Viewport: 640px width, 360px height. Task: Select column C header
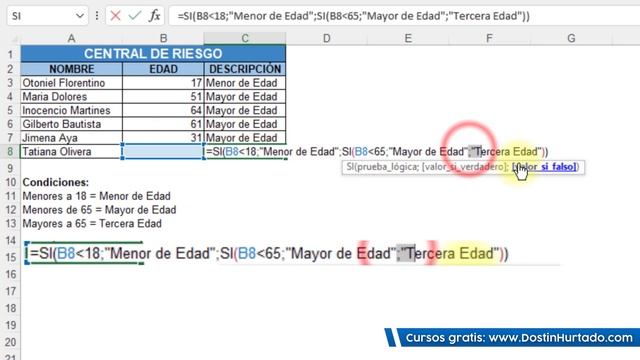[245, 38]
